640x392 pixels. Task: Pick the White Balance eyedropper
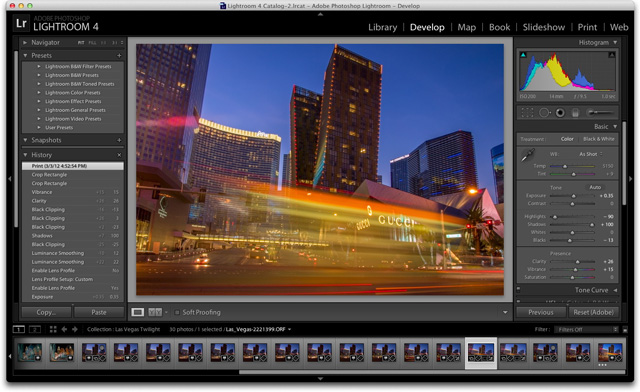pyautogui.click(x=527, y=155)
